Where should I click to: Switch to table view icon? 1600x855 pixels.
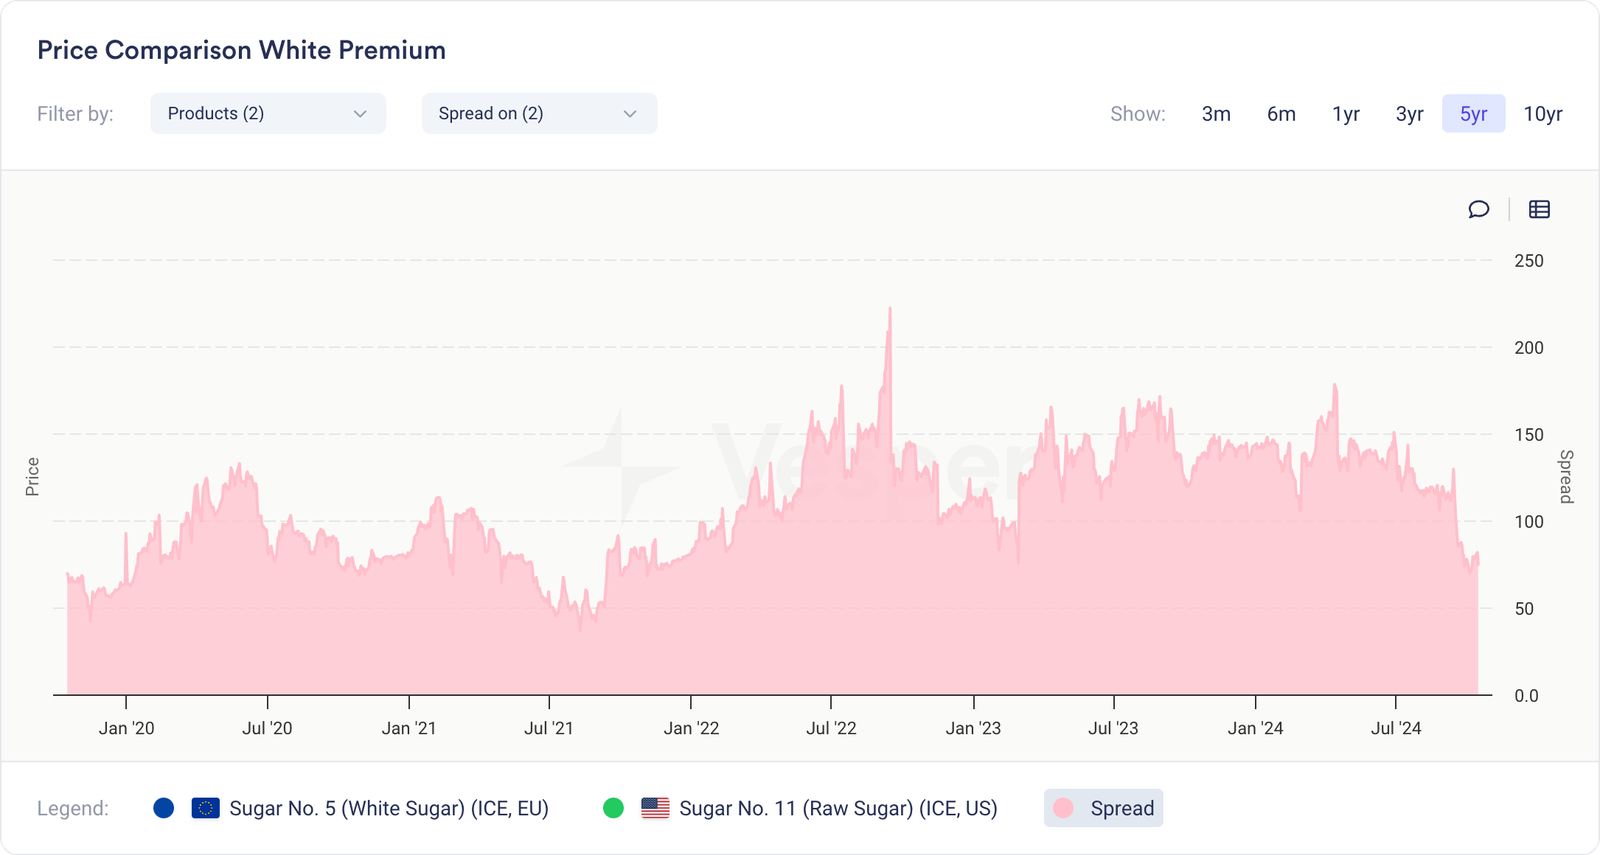click(1539, 209)
